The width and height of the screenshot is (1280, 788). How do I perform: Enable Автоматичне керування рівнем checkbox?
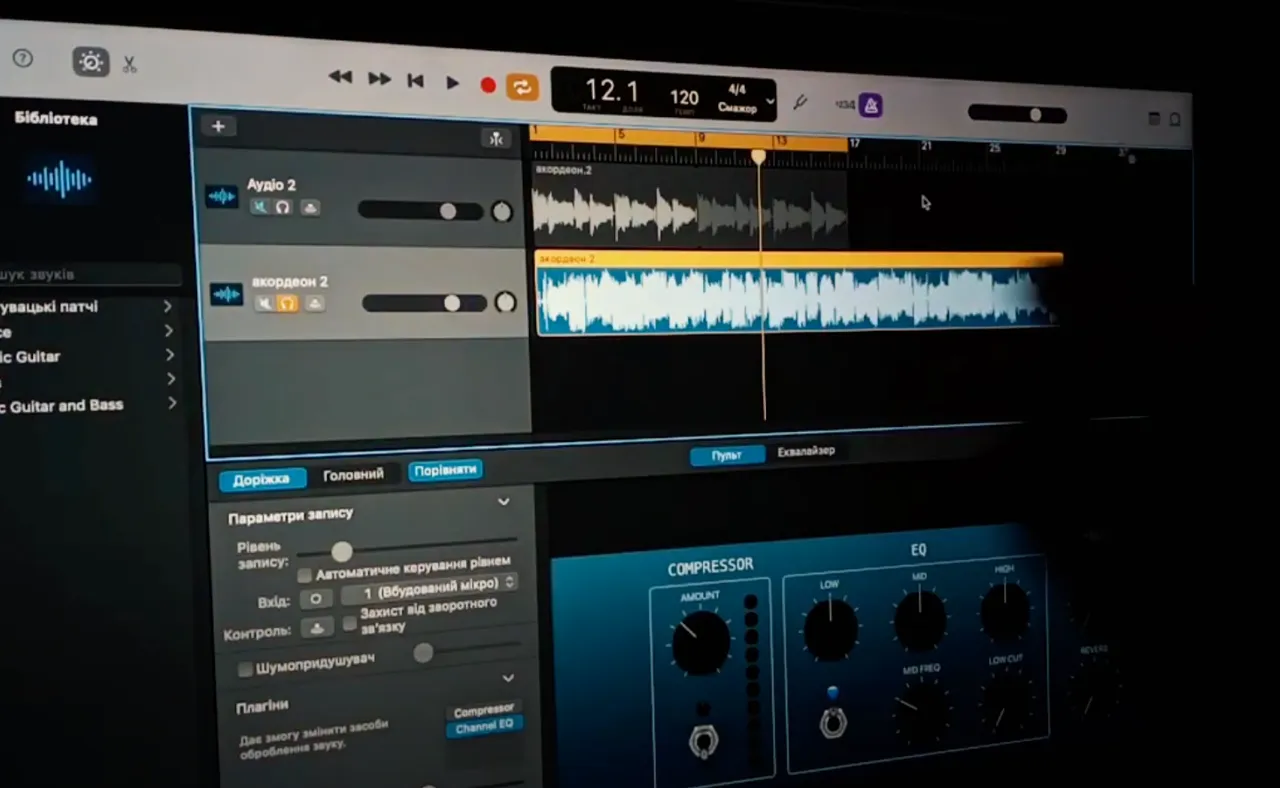(x=305, y=576)
